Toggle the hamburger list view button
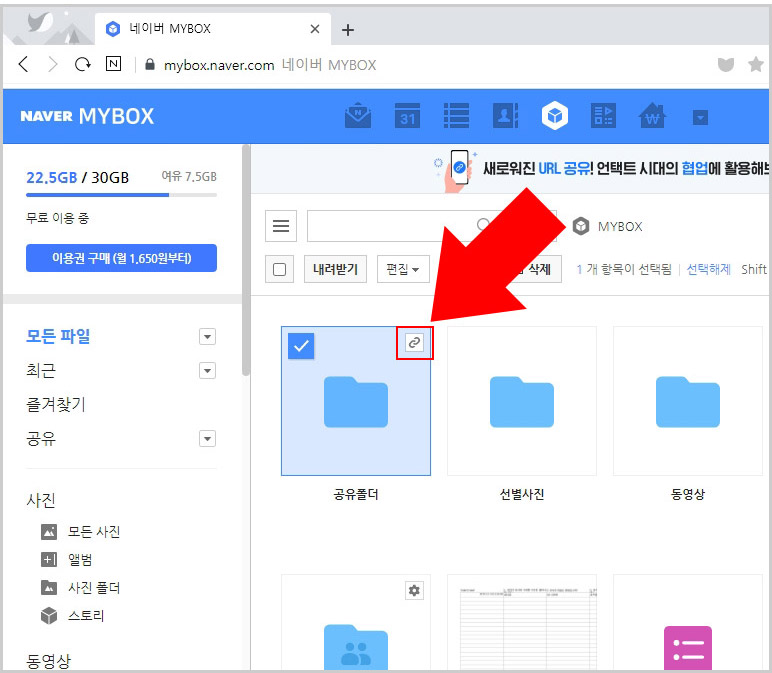Image resolution: width=772 pixels, height=673 pixels. [281, 226]
